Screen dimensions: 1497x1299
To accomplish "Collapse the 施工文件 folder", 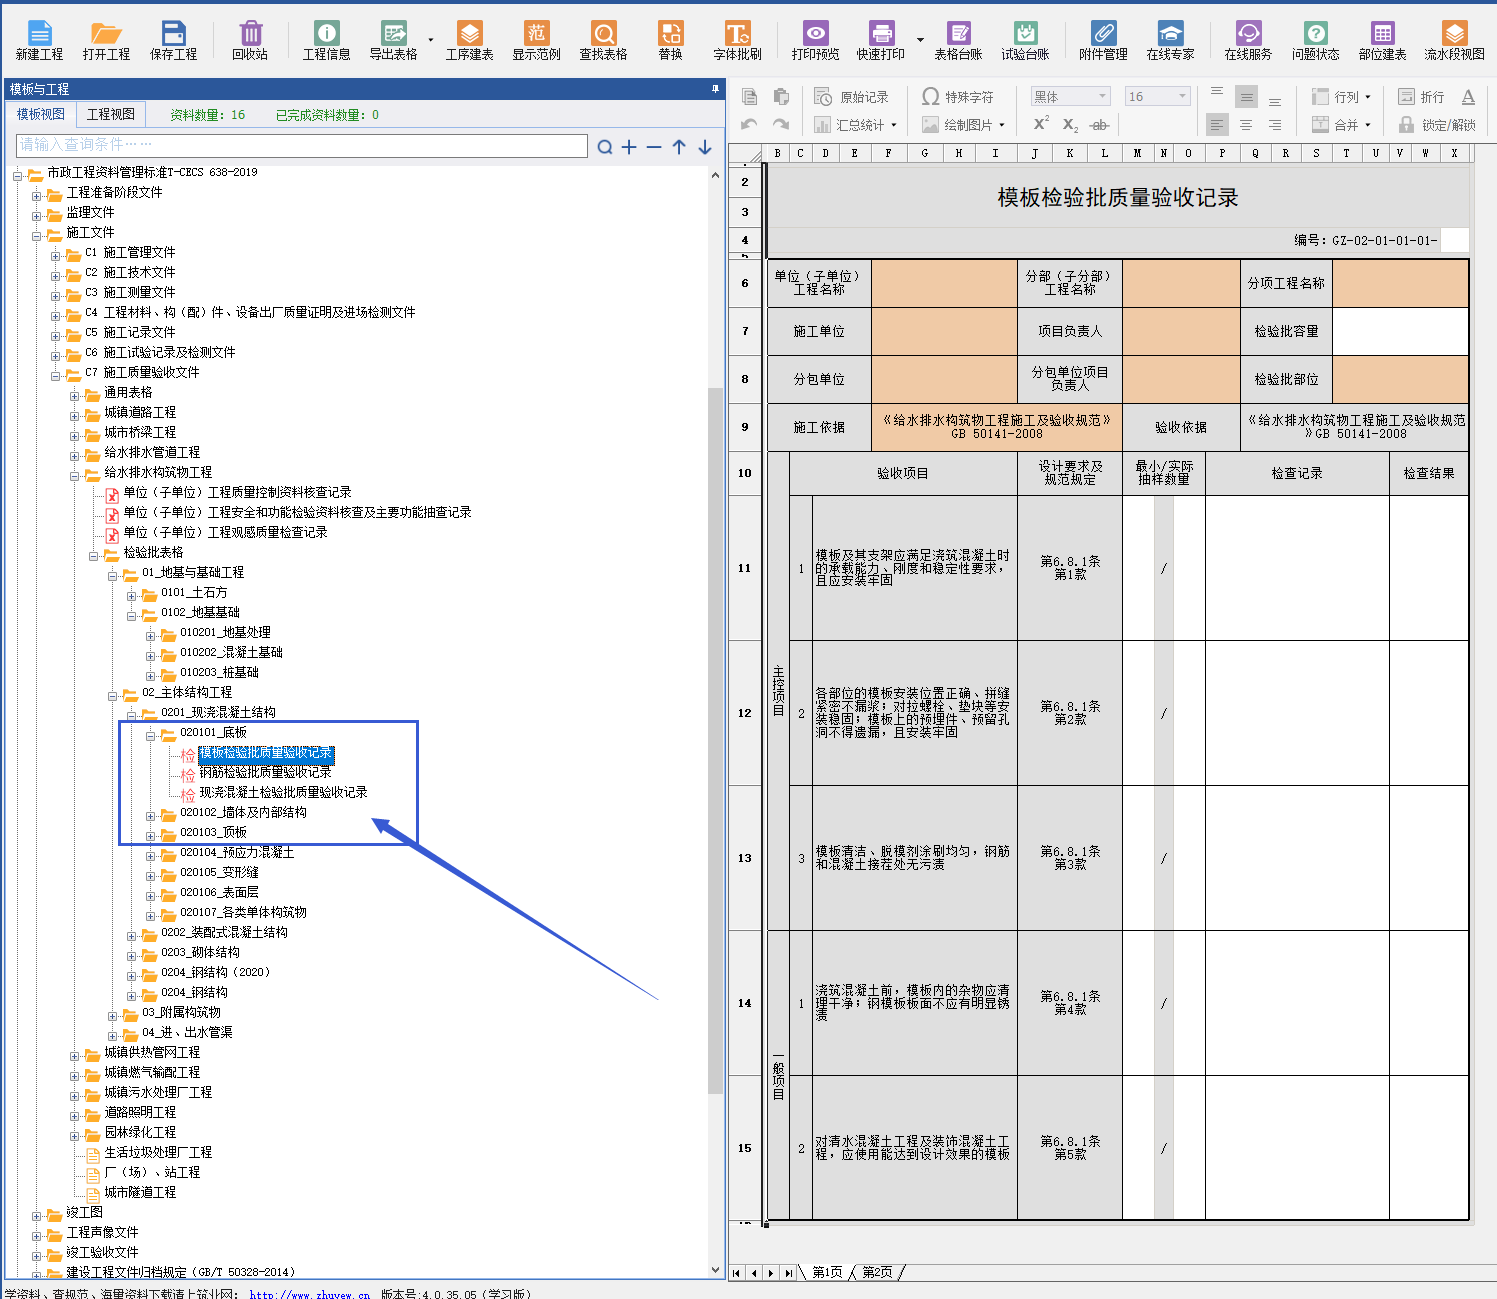I will [37, 235].
